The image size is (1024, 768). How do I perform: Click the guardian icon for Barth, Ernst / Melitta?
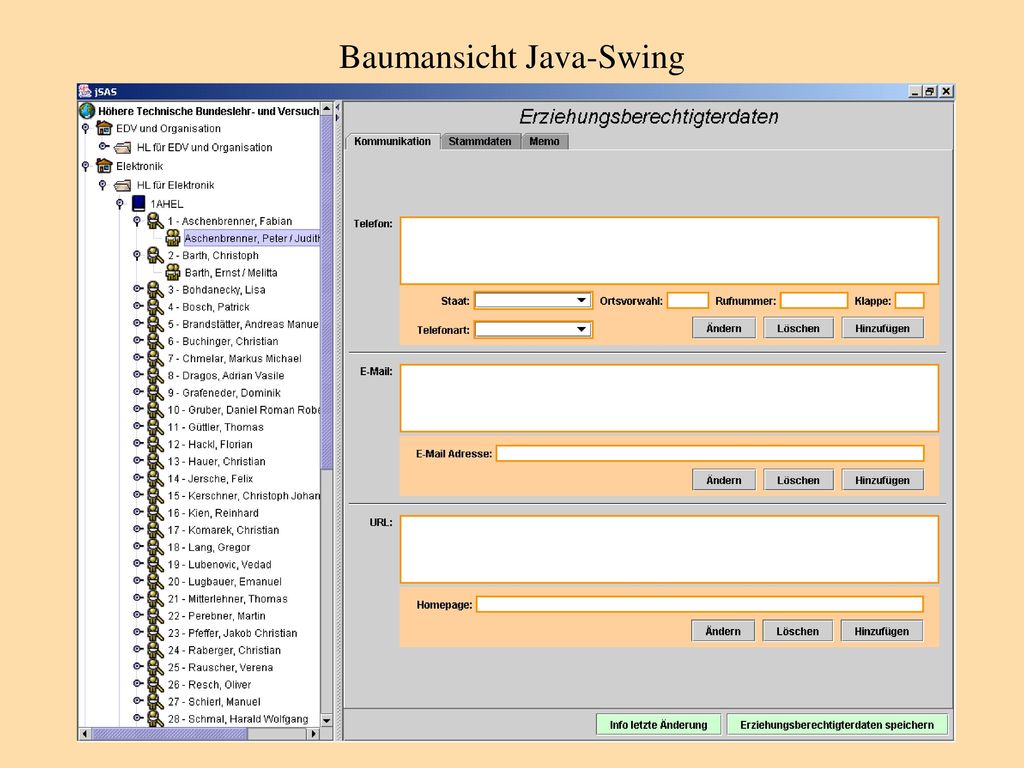(172, 272)
